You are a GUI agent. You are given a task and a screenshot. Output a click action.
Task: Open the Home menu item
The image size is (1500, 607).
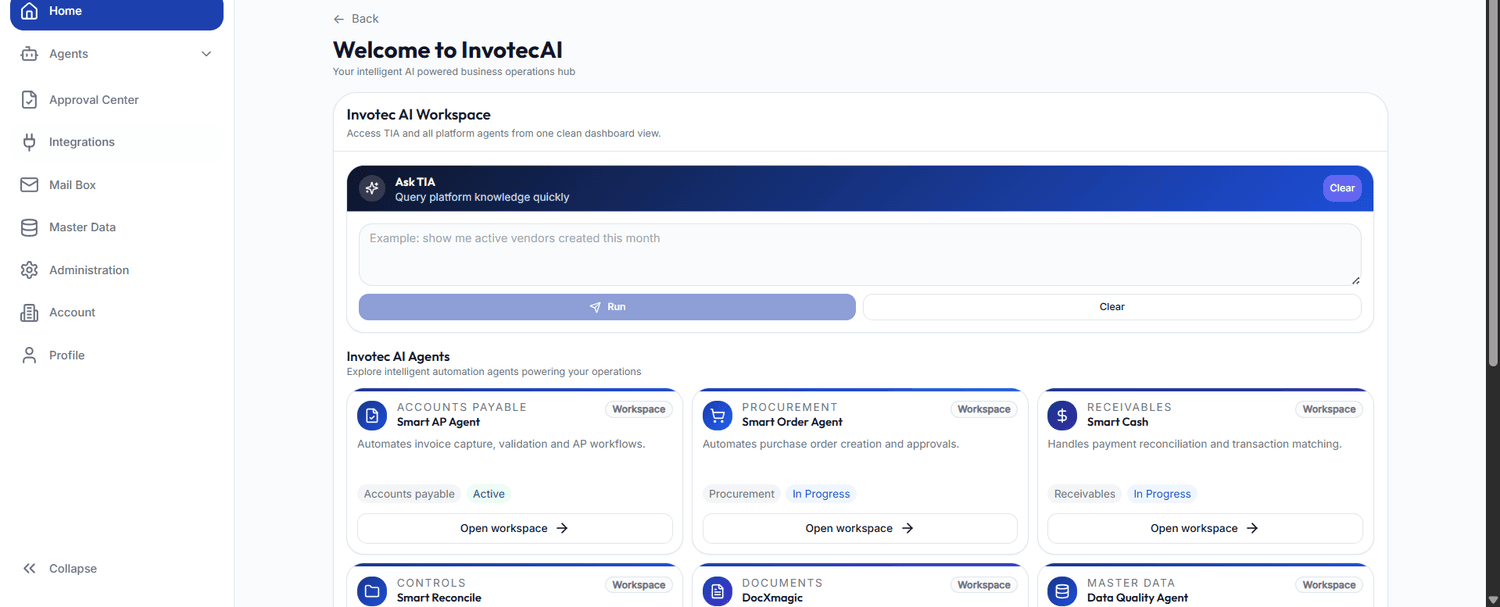[116, 11]
